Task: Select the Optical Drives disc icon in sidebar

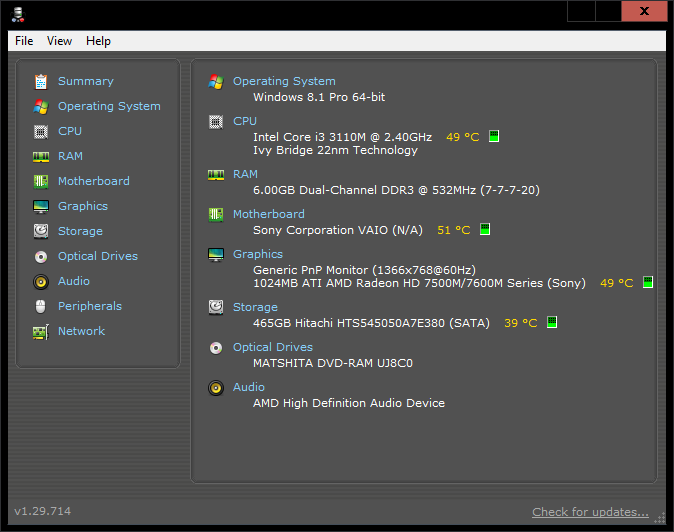Action: (x=41, y=256)
